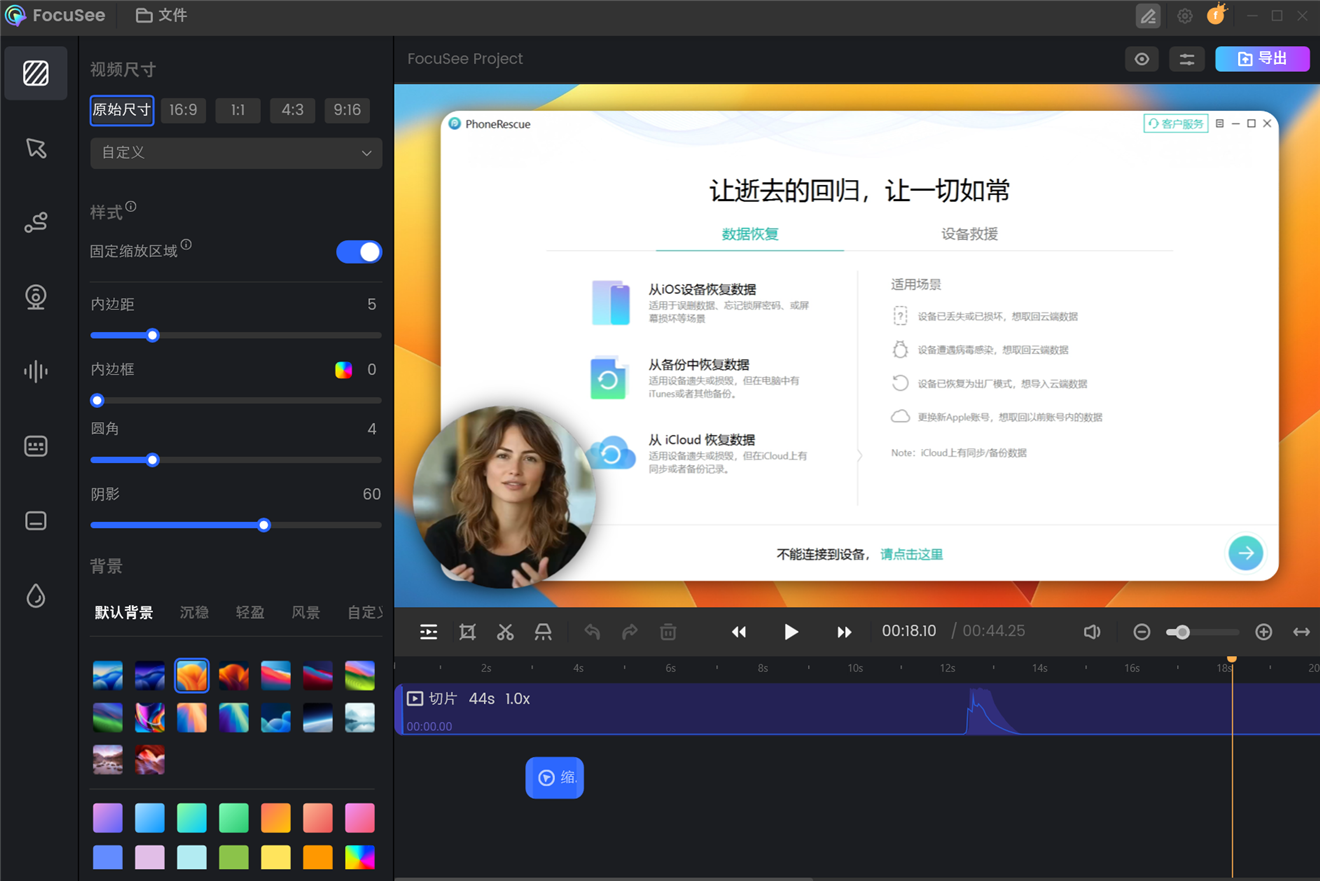Open the audio waveform sidebar panel
Image resolution: width=1320 pixels, height=881 pixels.
tap(36, 372)
